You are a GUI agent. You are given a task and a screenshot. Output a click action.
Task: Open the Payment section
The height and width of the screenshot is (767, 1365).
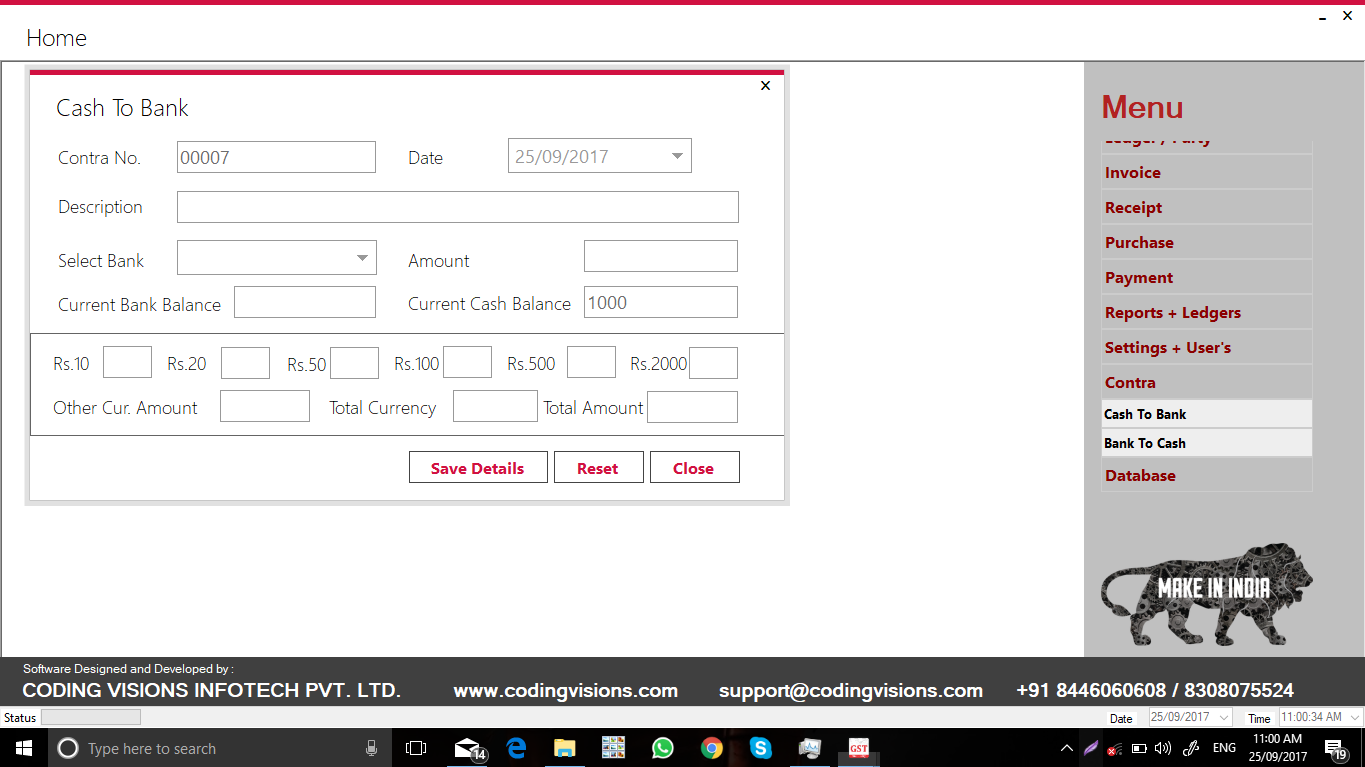1206,277
